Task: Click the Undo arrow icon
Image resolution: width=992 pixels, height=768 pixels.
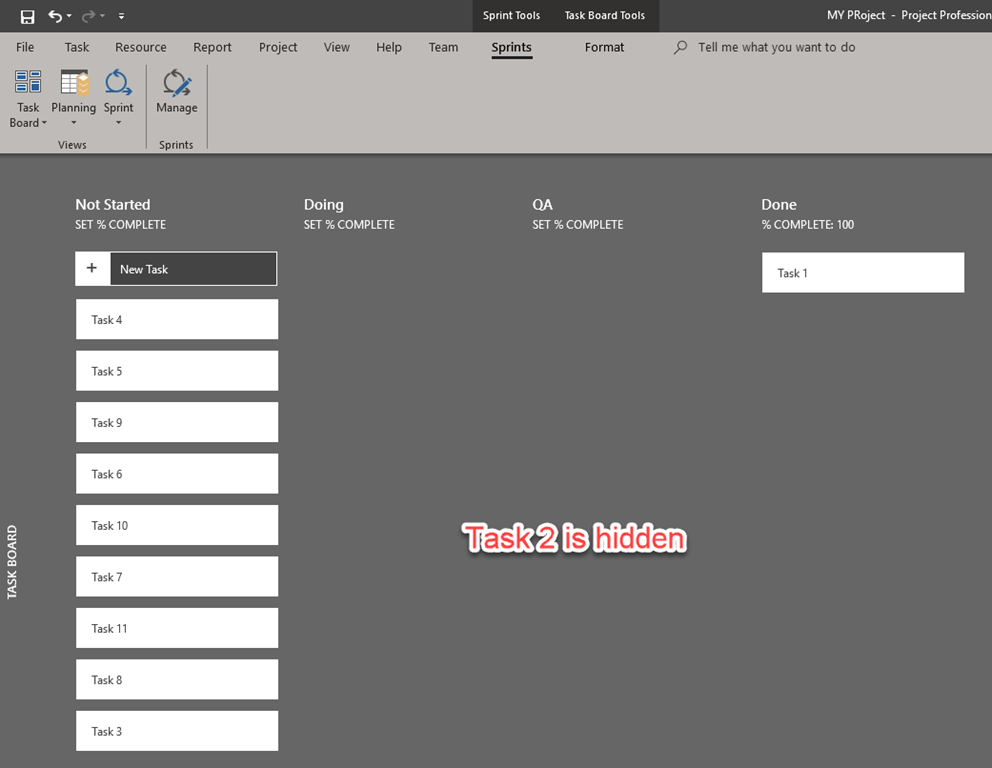Action: [x=54, y=16]
